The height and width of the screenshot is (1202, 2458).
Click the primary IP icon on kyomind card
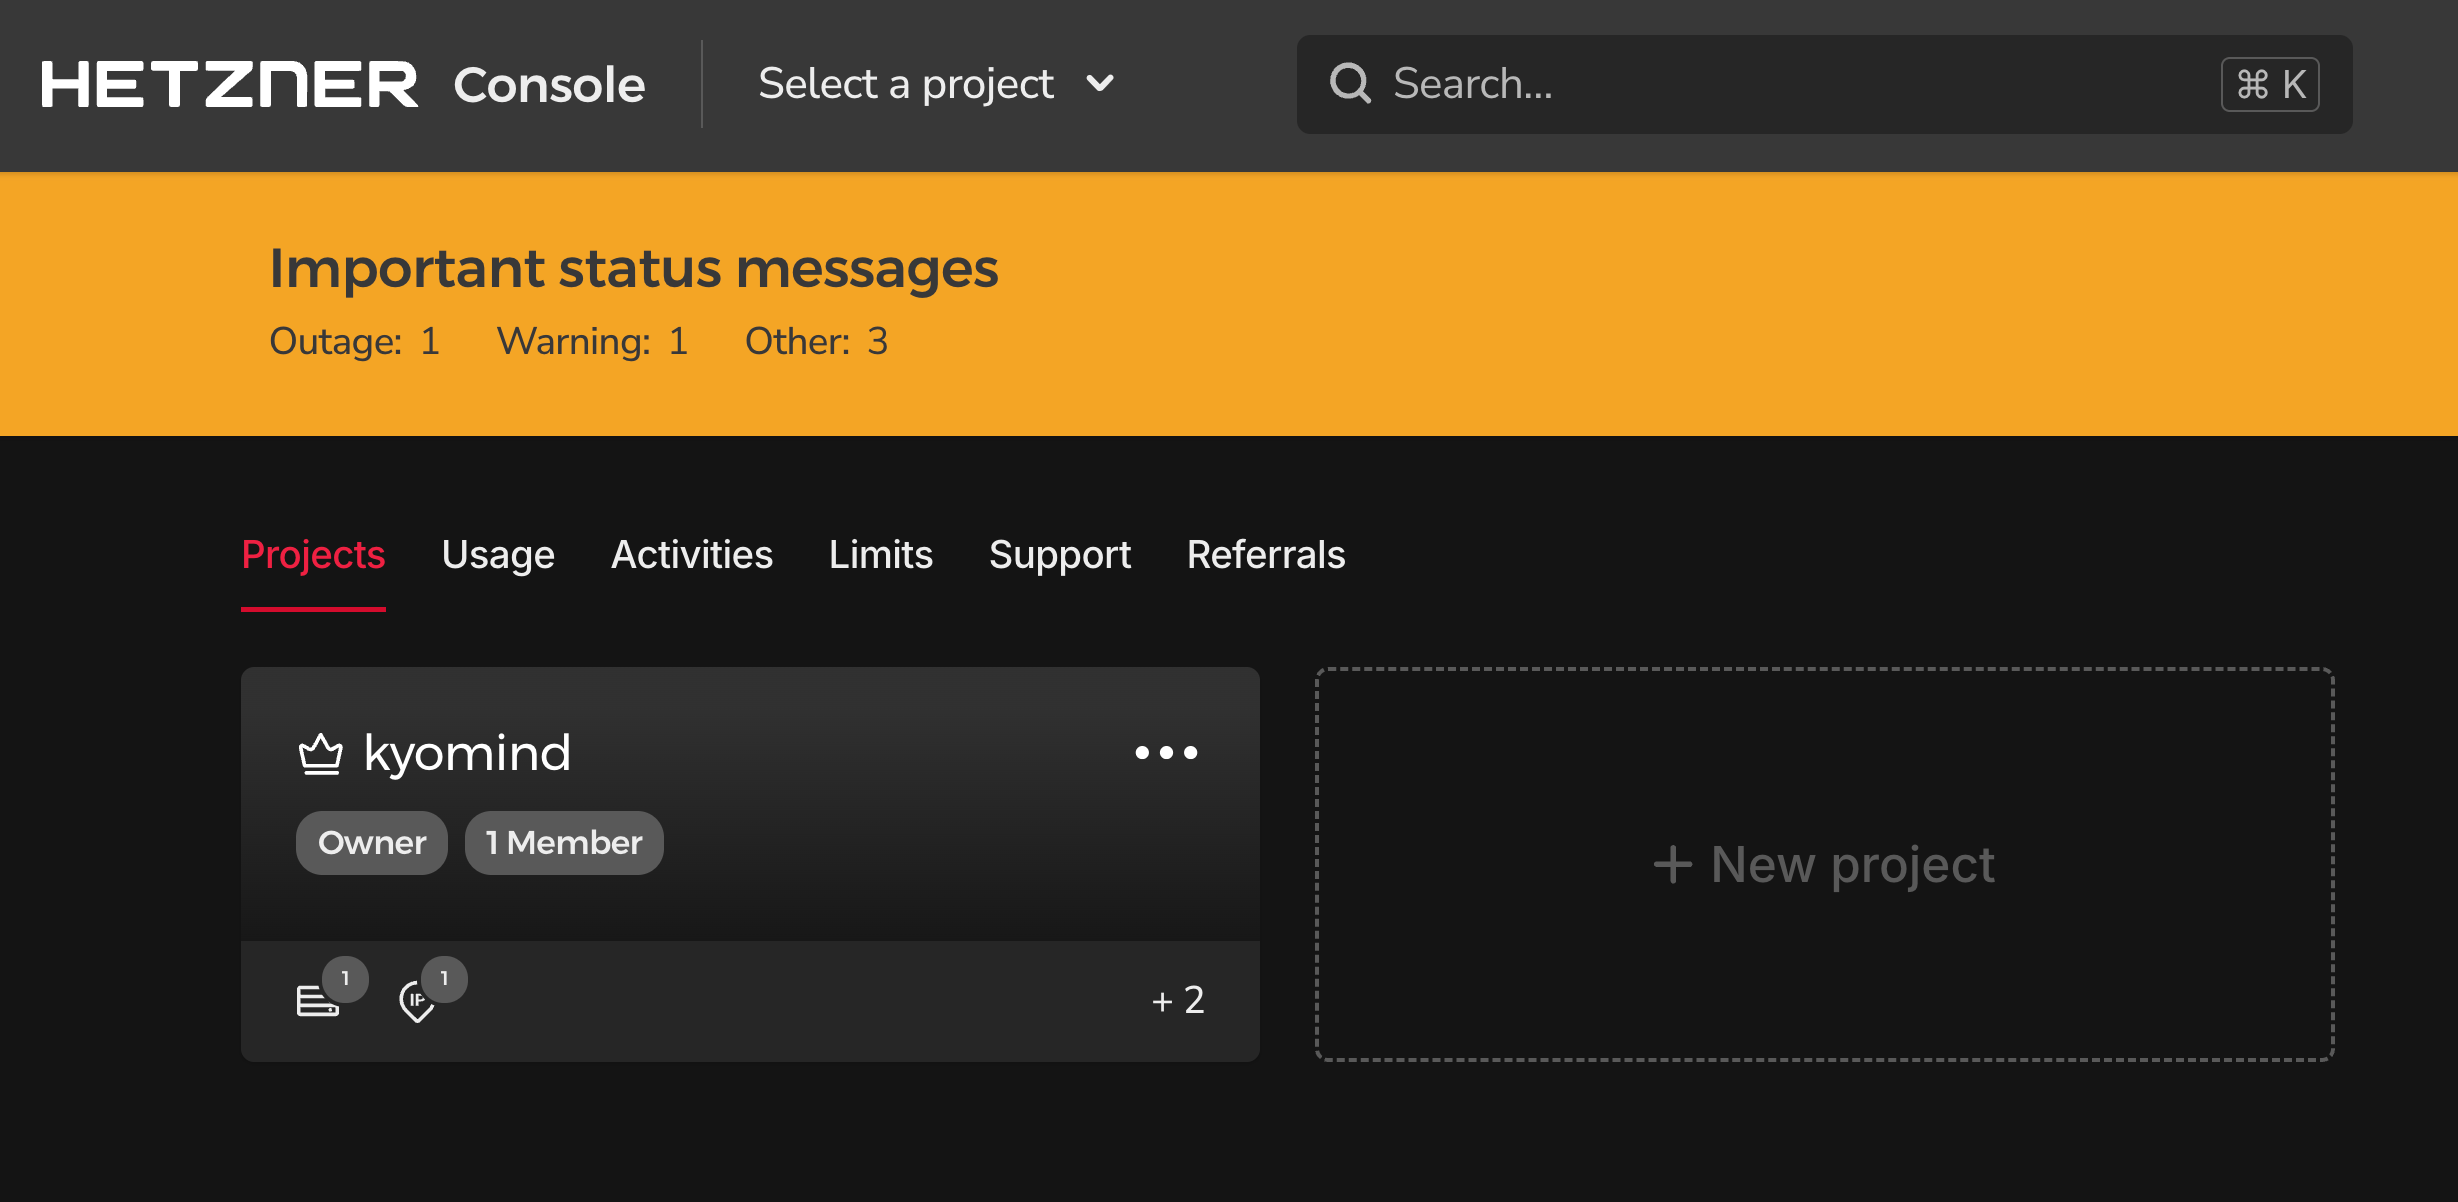pyautogui.click(x=417, y=1001)
